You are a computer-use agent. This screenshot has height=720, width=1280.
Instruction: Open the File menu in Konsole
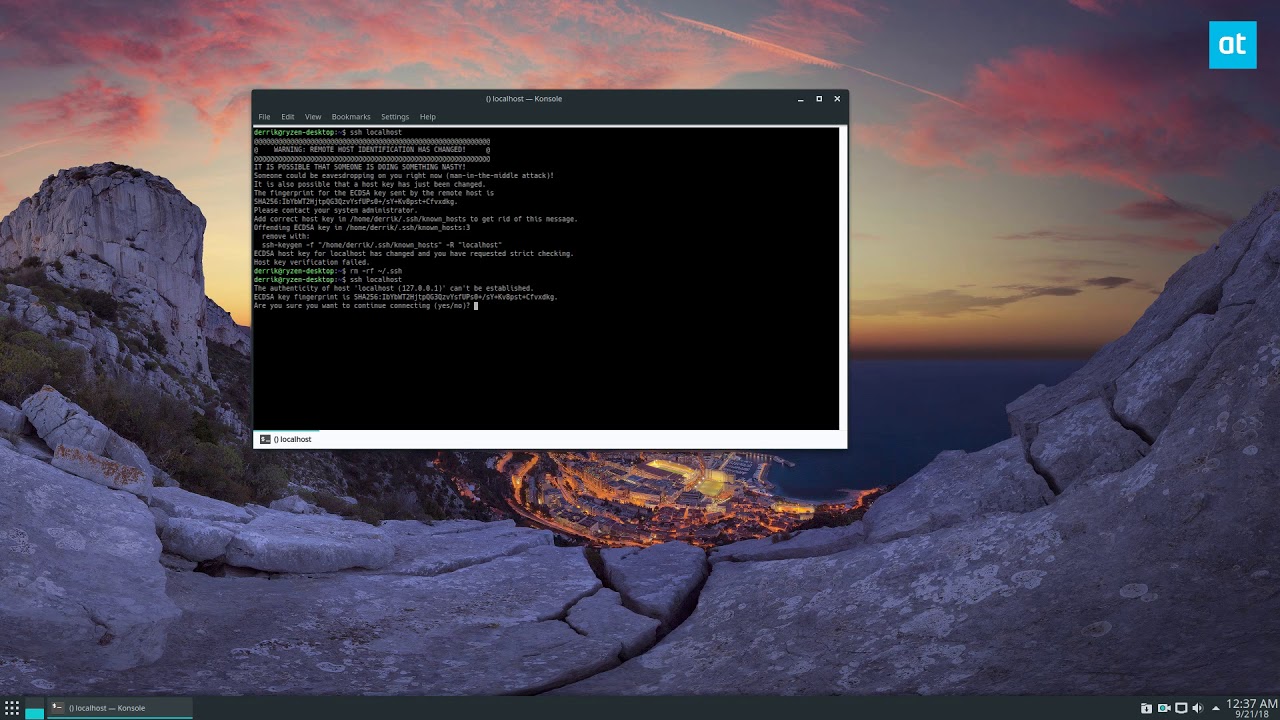(264, 117)
